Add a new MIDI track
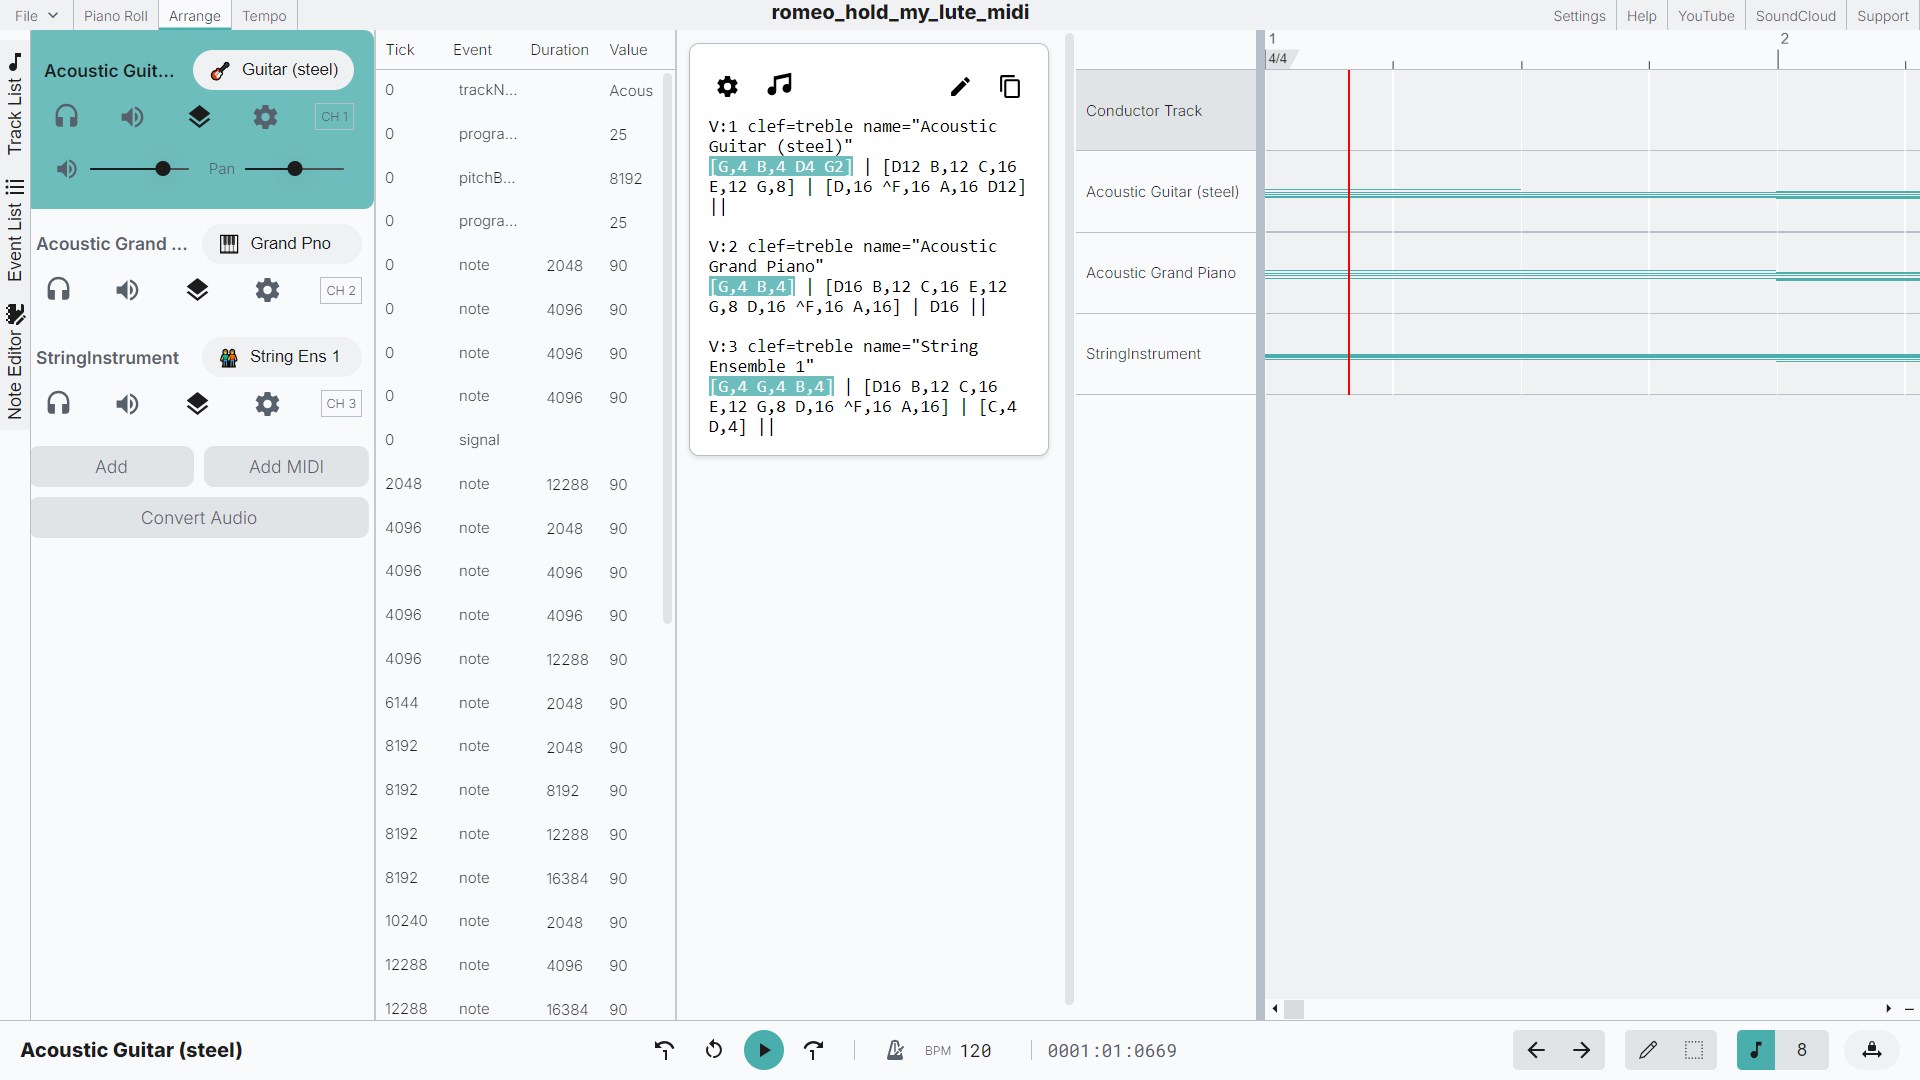Viewport: 1920px width, 1080px height. (x=286, y=466)
